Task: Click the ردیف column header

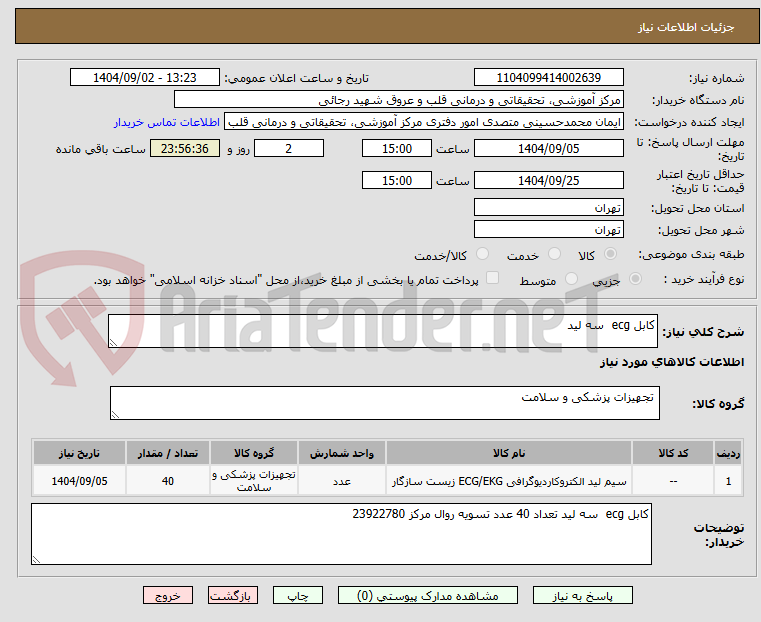Action: click(x=728, y=453)
